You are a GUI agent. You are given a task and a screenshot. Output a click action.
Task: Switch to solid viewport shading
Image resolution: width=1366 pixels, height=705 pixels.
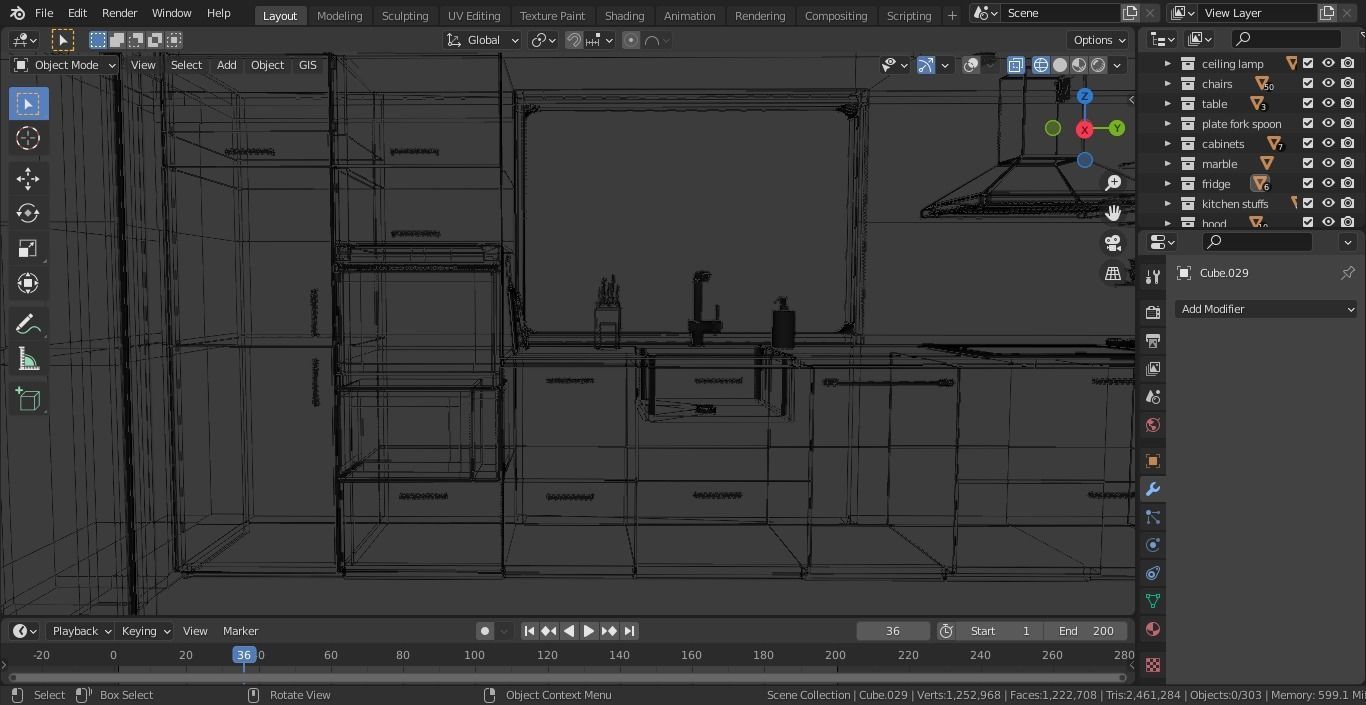1060,65
